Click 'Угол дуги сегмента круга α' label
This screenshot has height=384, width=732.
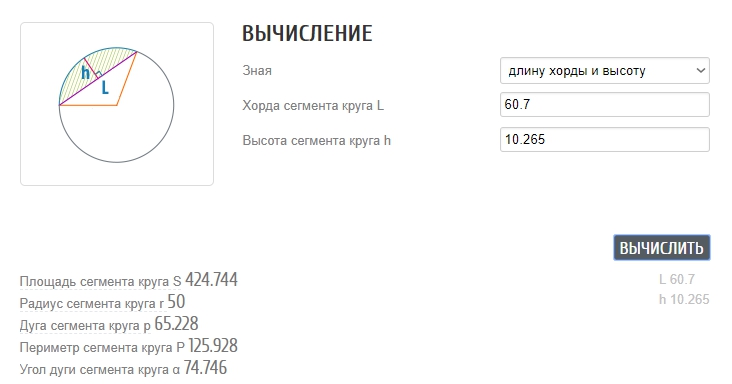coord(99,370)
